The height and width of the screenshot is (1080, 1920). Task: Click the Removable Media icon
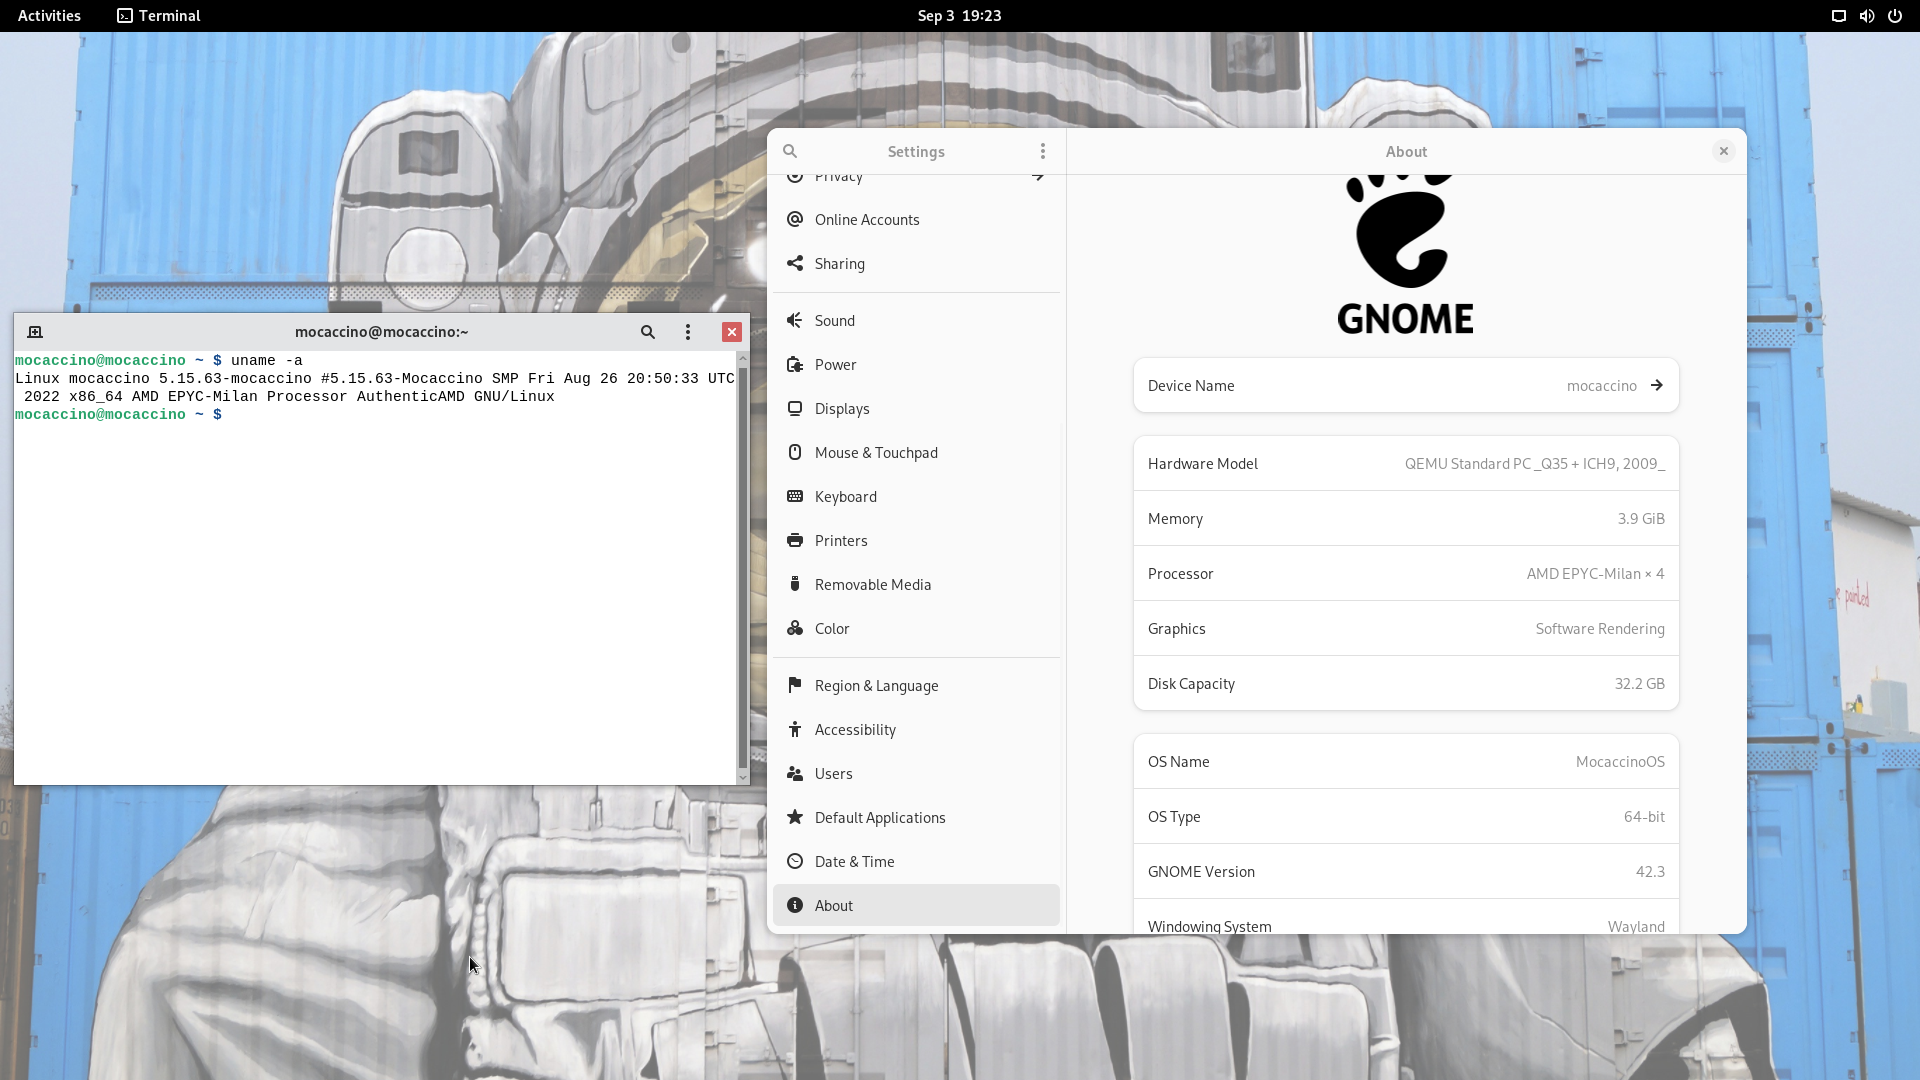point(795,584)
